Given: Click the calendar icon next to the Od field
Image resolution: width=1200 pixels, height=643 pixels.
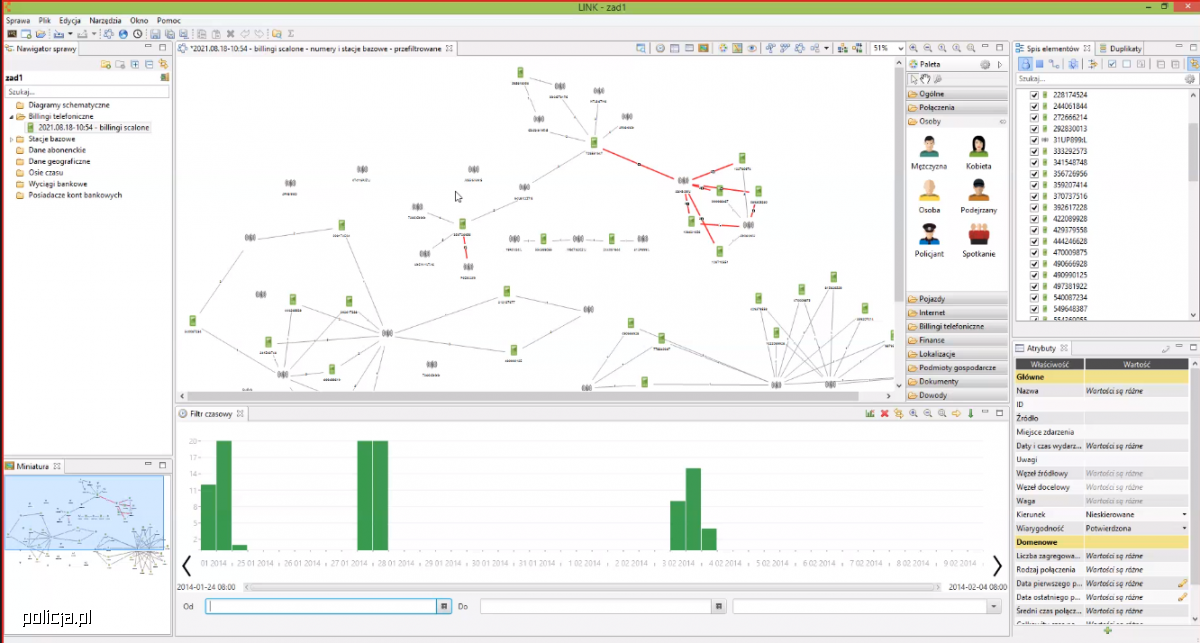Looking at the screenshot, I should (x=443, y=606).
